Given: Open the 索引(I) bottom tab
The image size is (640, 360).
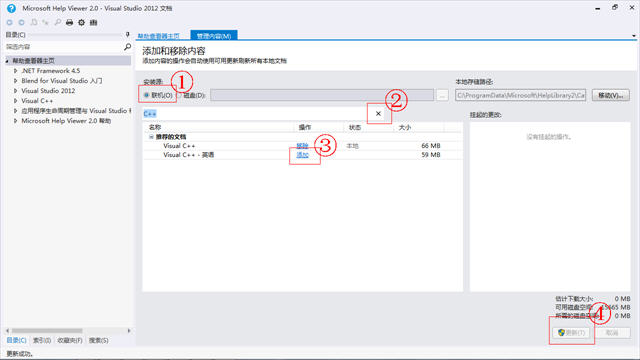Looking at the screenshot, I should (42, 340).
